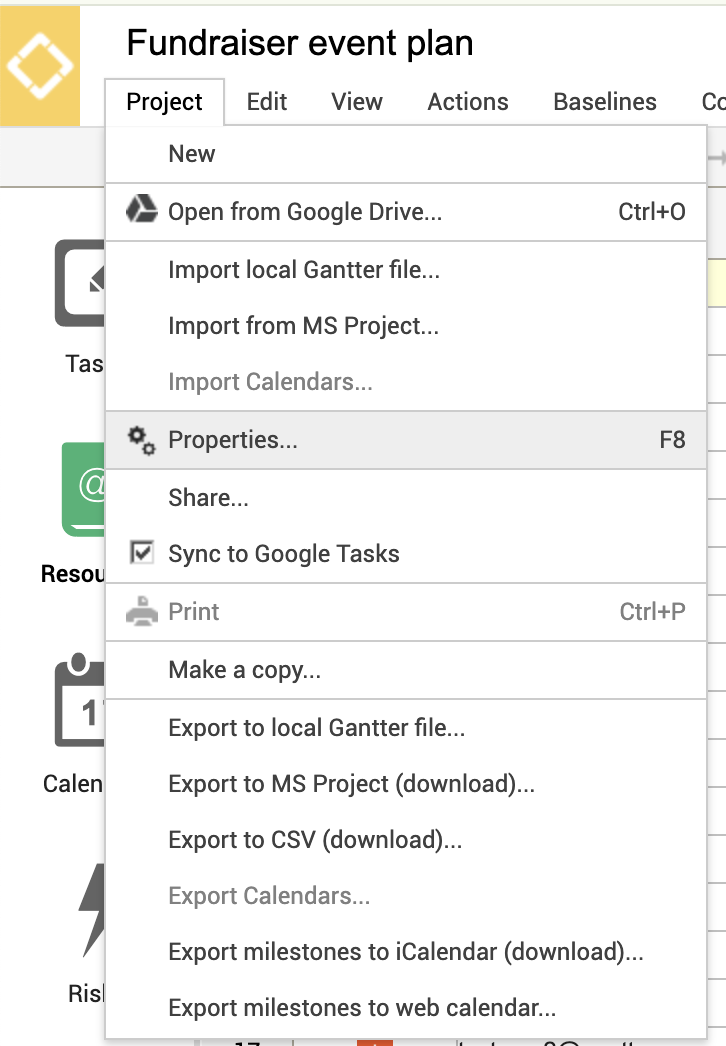Viewport: 726px width, 1046px height.
Task: Click Export Calendars menu entry
Action: coord(406,896)
